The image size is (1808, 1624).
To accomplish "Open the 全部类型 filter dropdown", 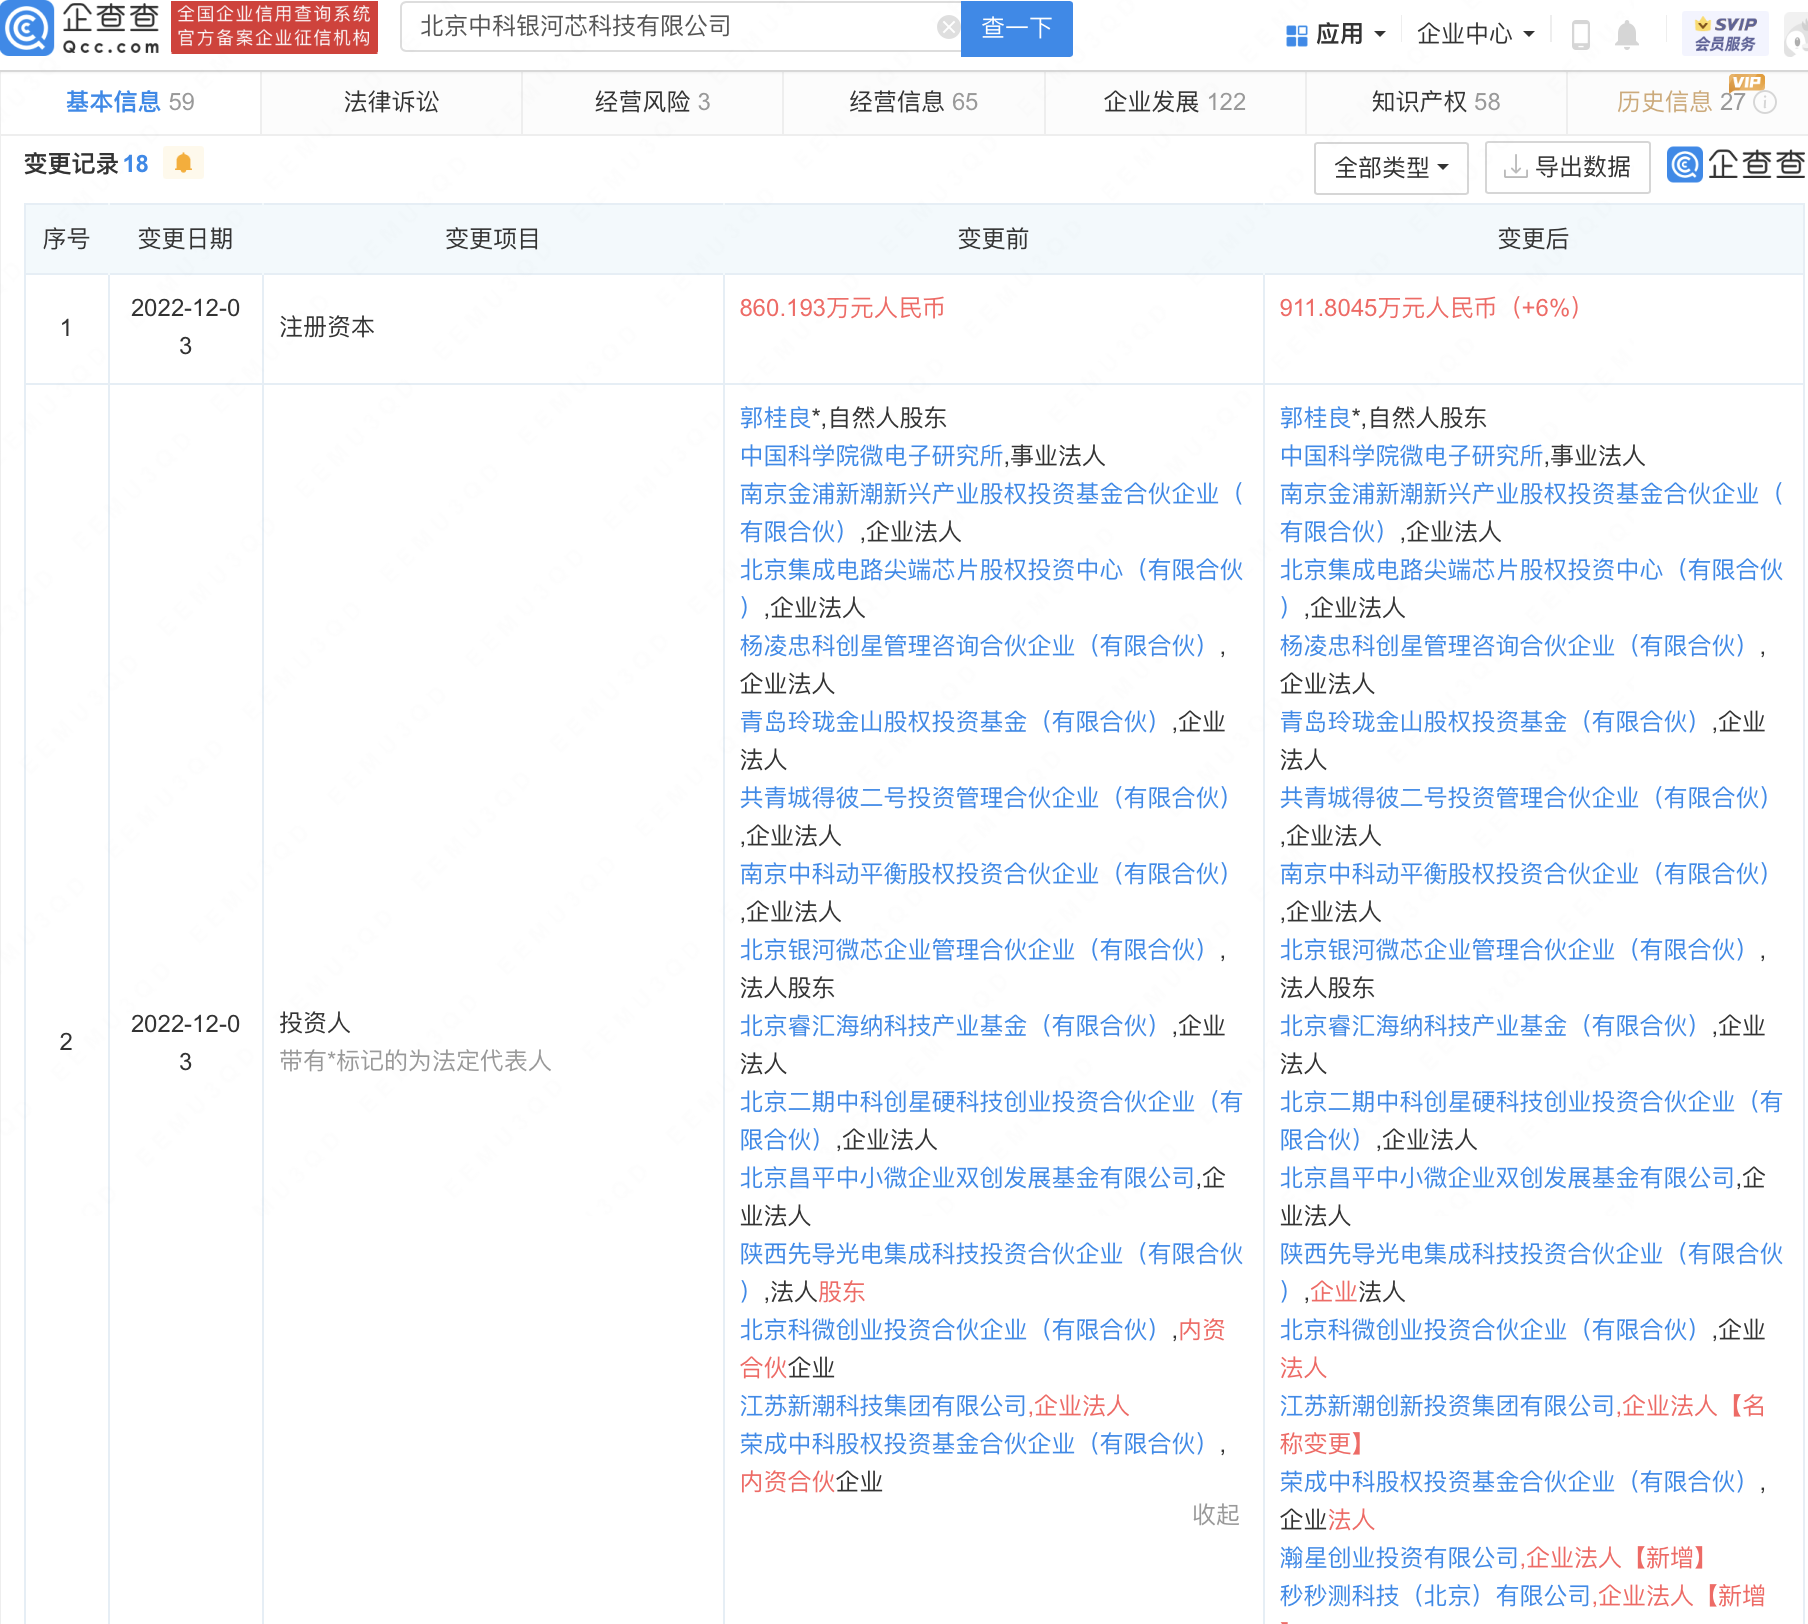I will (1391, 167).
